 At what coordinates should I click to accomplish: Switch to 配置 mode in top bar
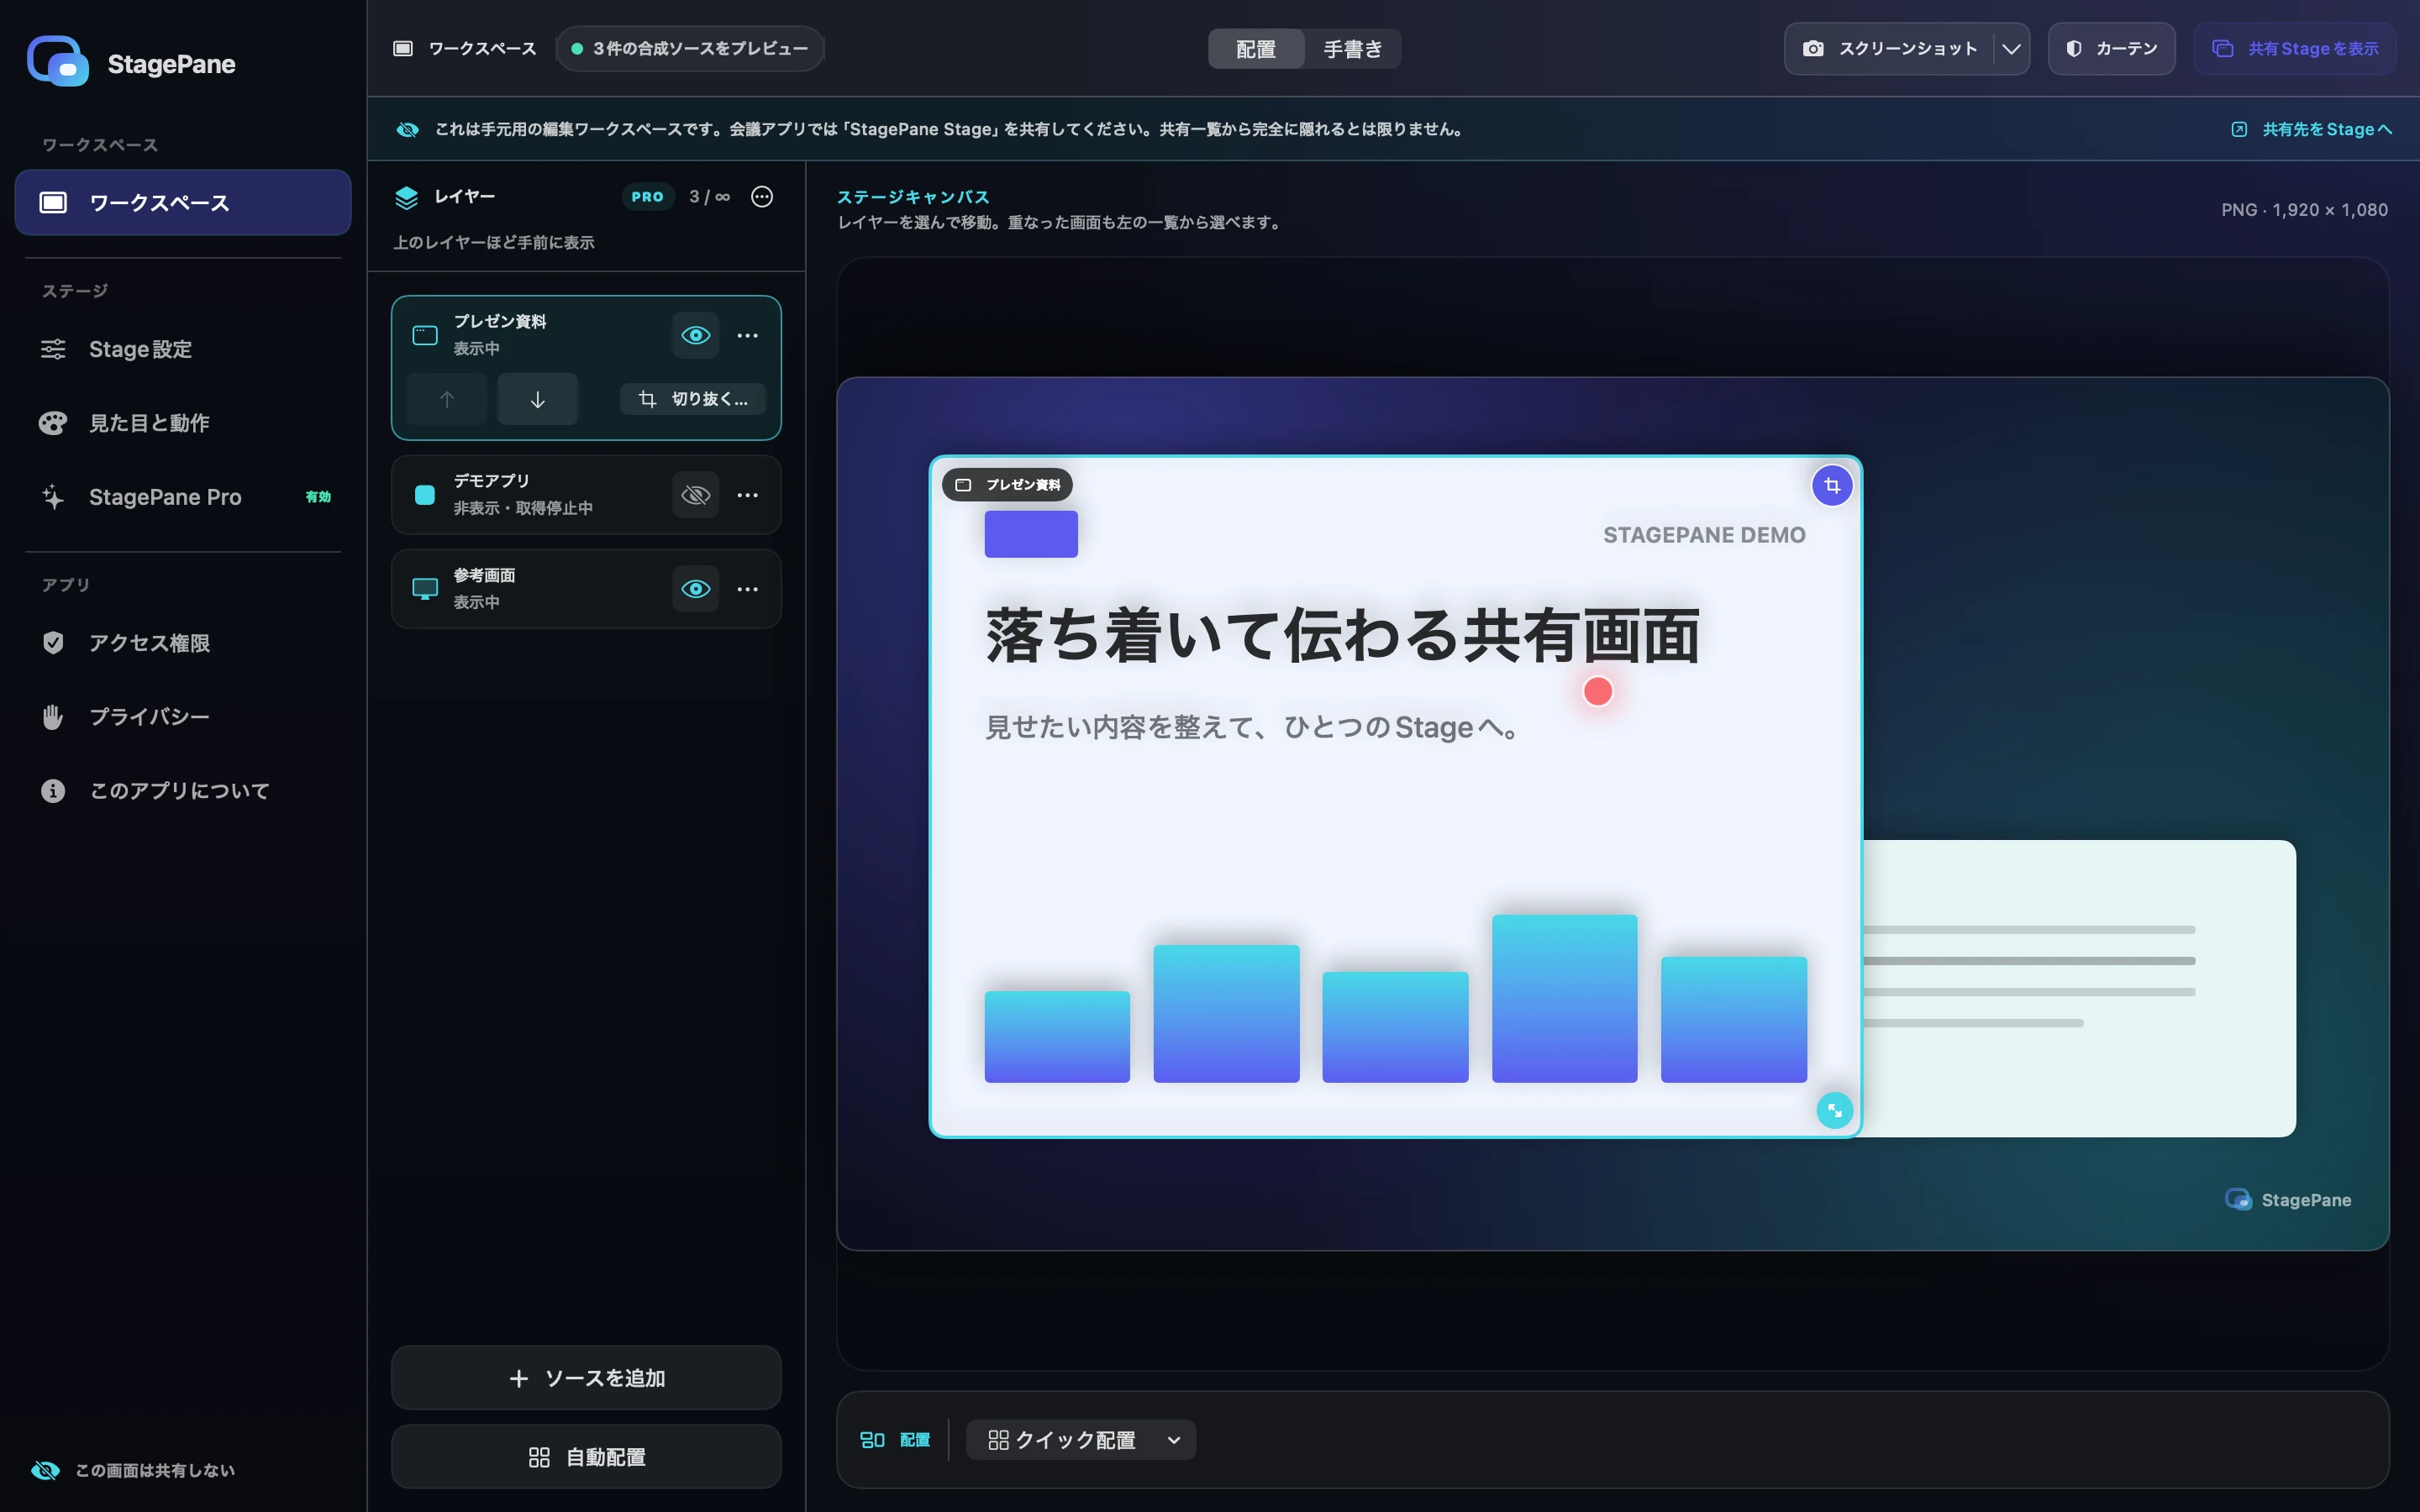click(1256, 49)
